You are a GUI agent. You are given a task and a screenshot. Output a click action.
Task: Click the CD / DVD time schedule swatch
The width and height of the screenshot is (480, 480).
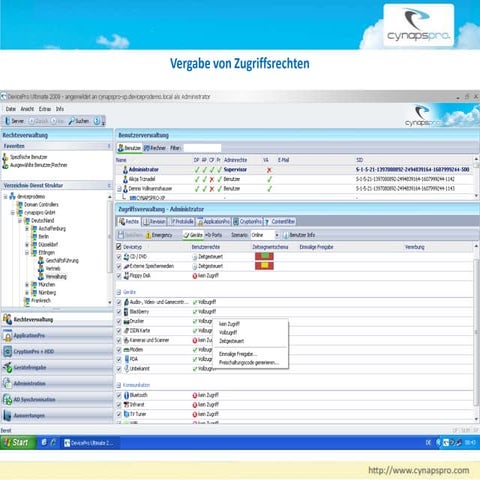coord(264,256)
